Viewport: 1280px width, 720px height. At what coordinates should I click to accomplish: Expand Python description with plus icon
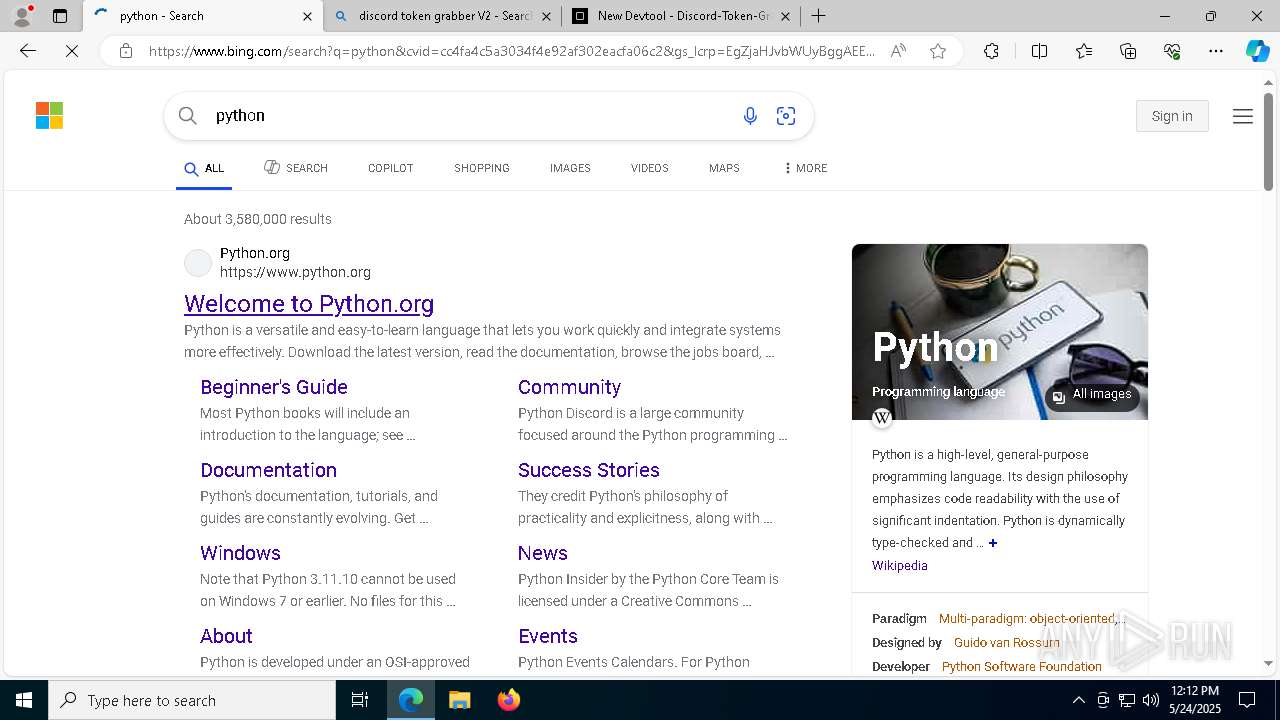pos(993,543)
